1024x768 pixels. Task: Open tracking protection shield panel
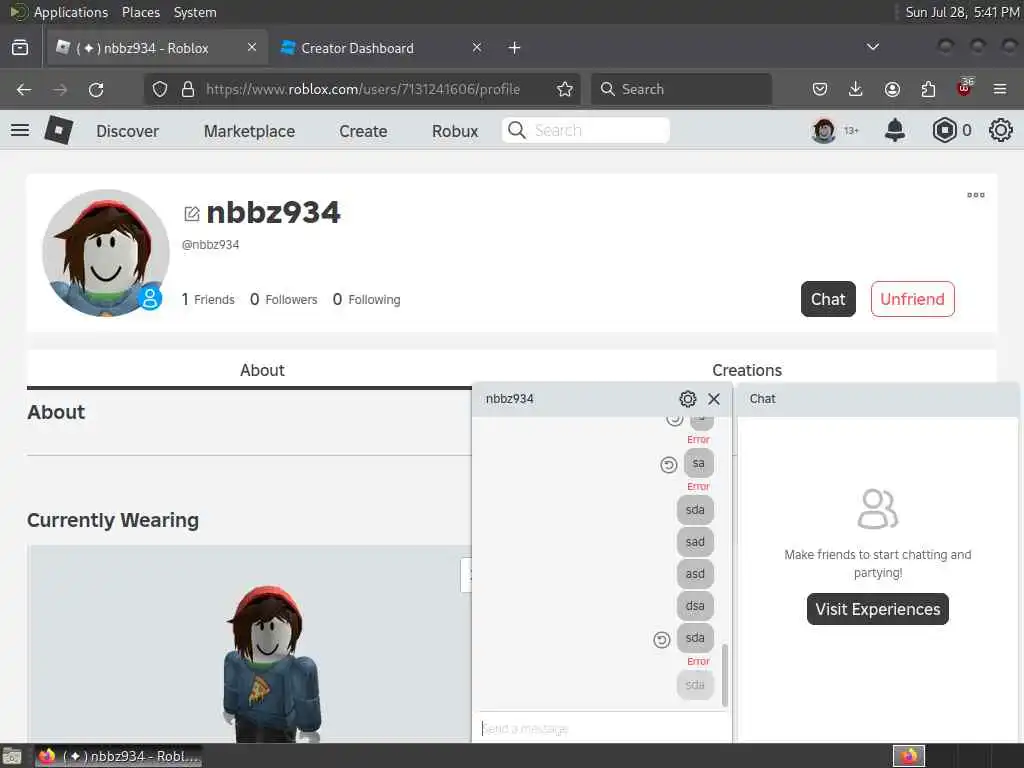[160, 89]
